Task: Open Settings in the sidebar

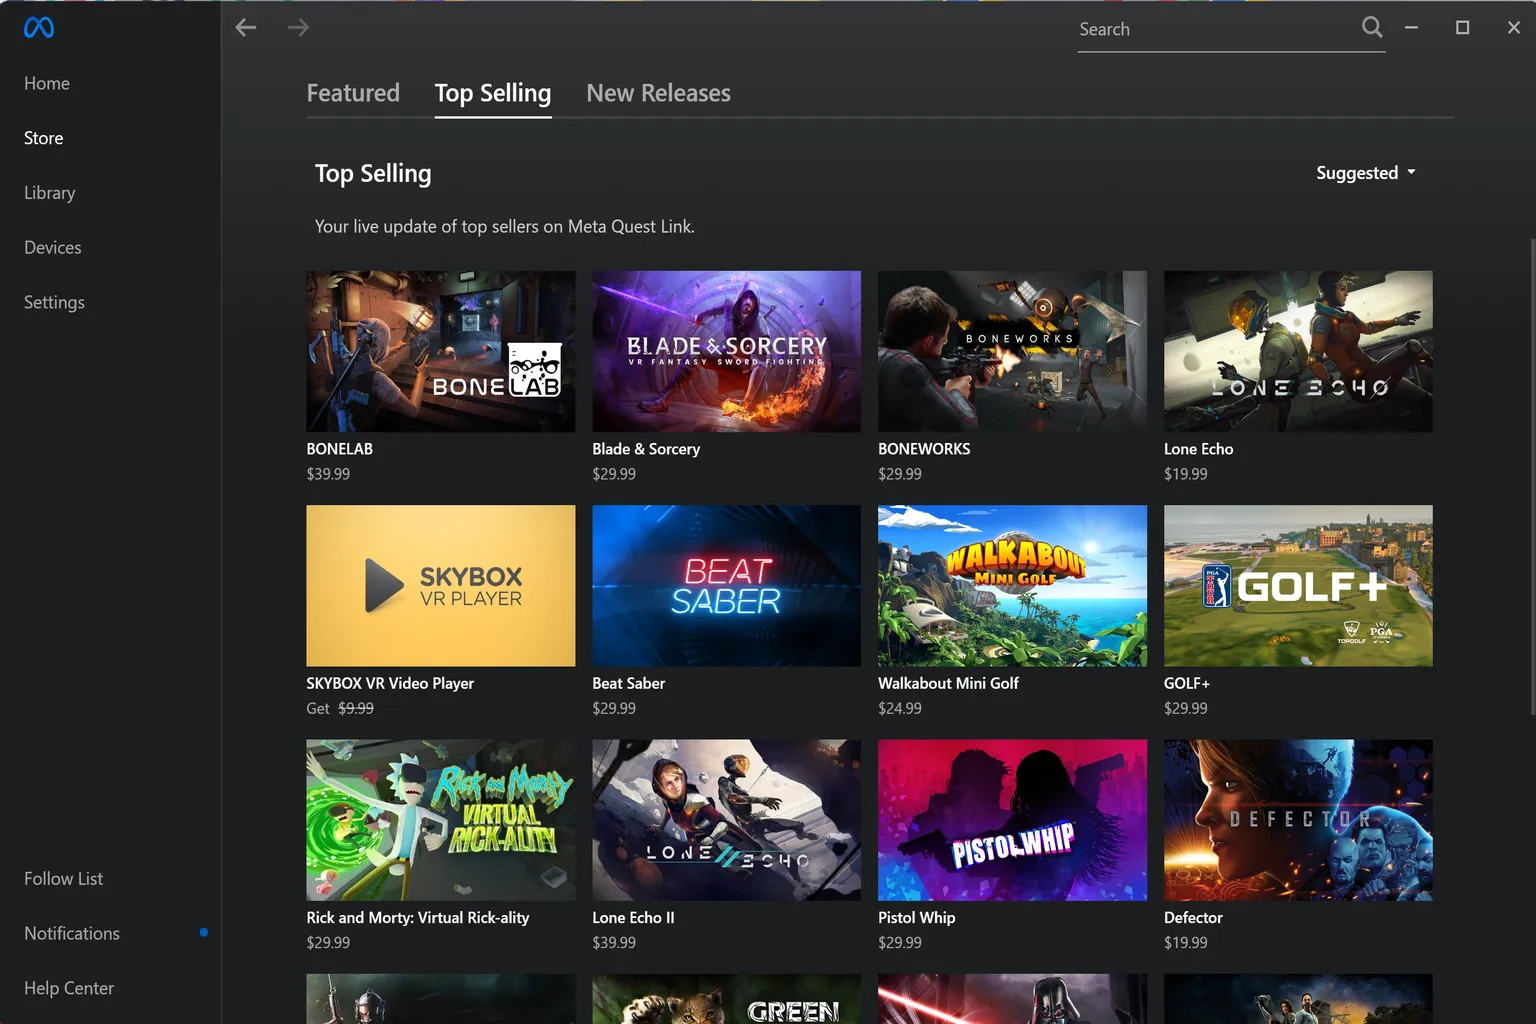Action: pos(54,302)
